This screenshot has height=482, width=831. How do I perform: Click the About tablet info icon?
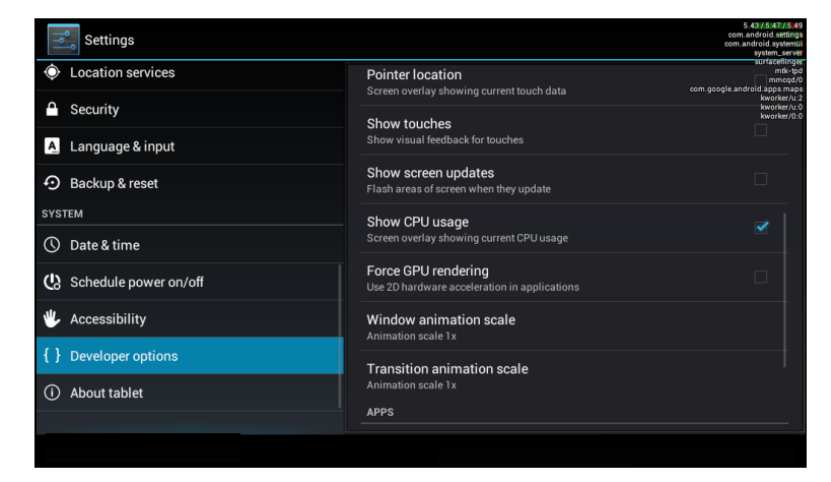click(x=52, y=393)
